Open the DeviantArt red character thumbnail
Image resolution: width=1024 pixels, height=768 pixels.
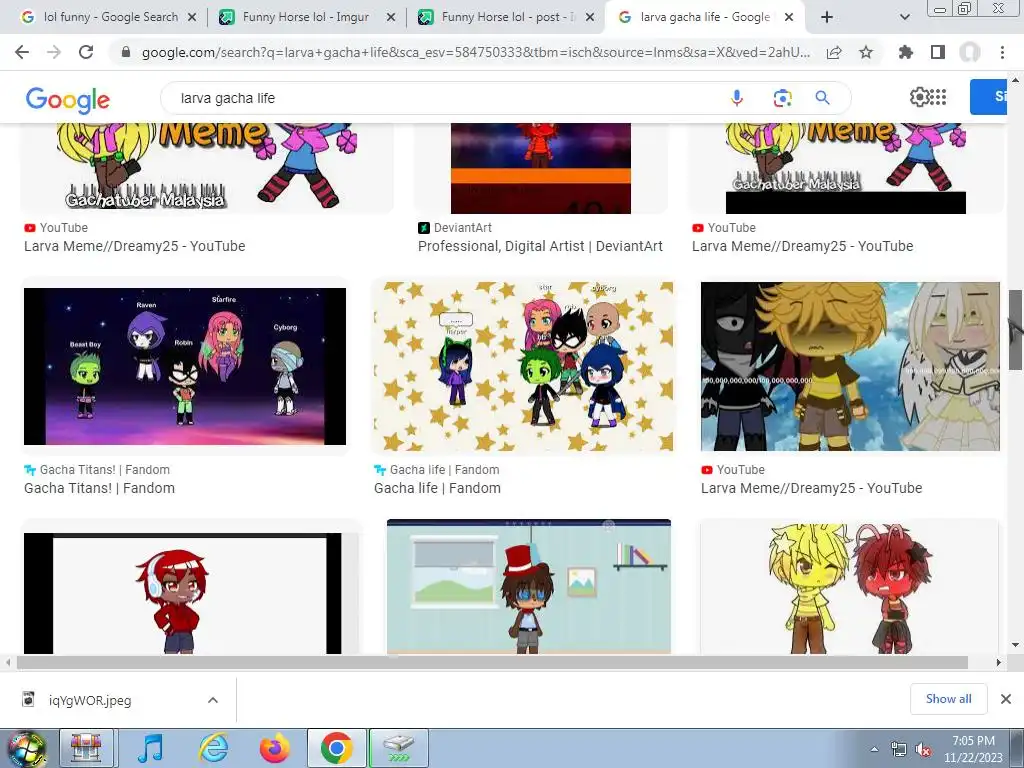541,168
